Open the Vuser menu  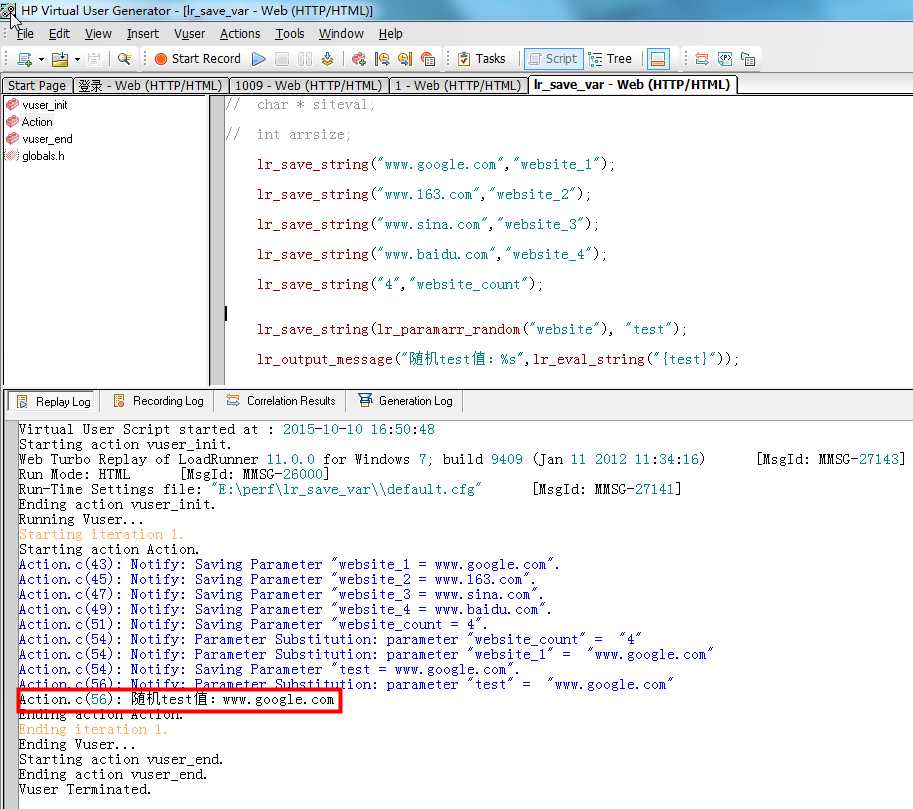tap(190, 34)
